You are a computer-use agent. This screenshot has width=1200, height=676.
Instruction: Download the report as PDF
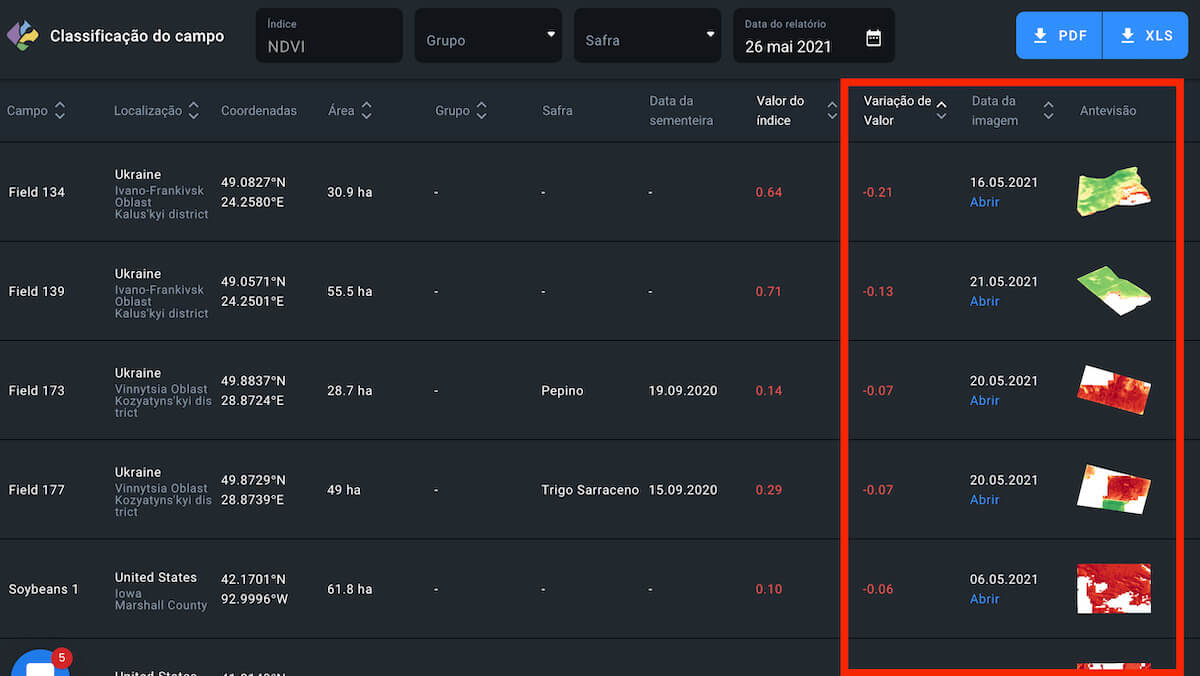click(1059, 36)
